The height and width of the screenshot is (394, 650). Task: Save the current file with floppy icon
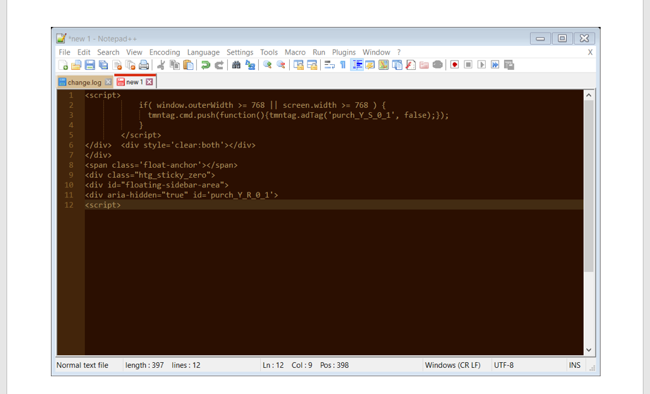(x=90, y=65)
